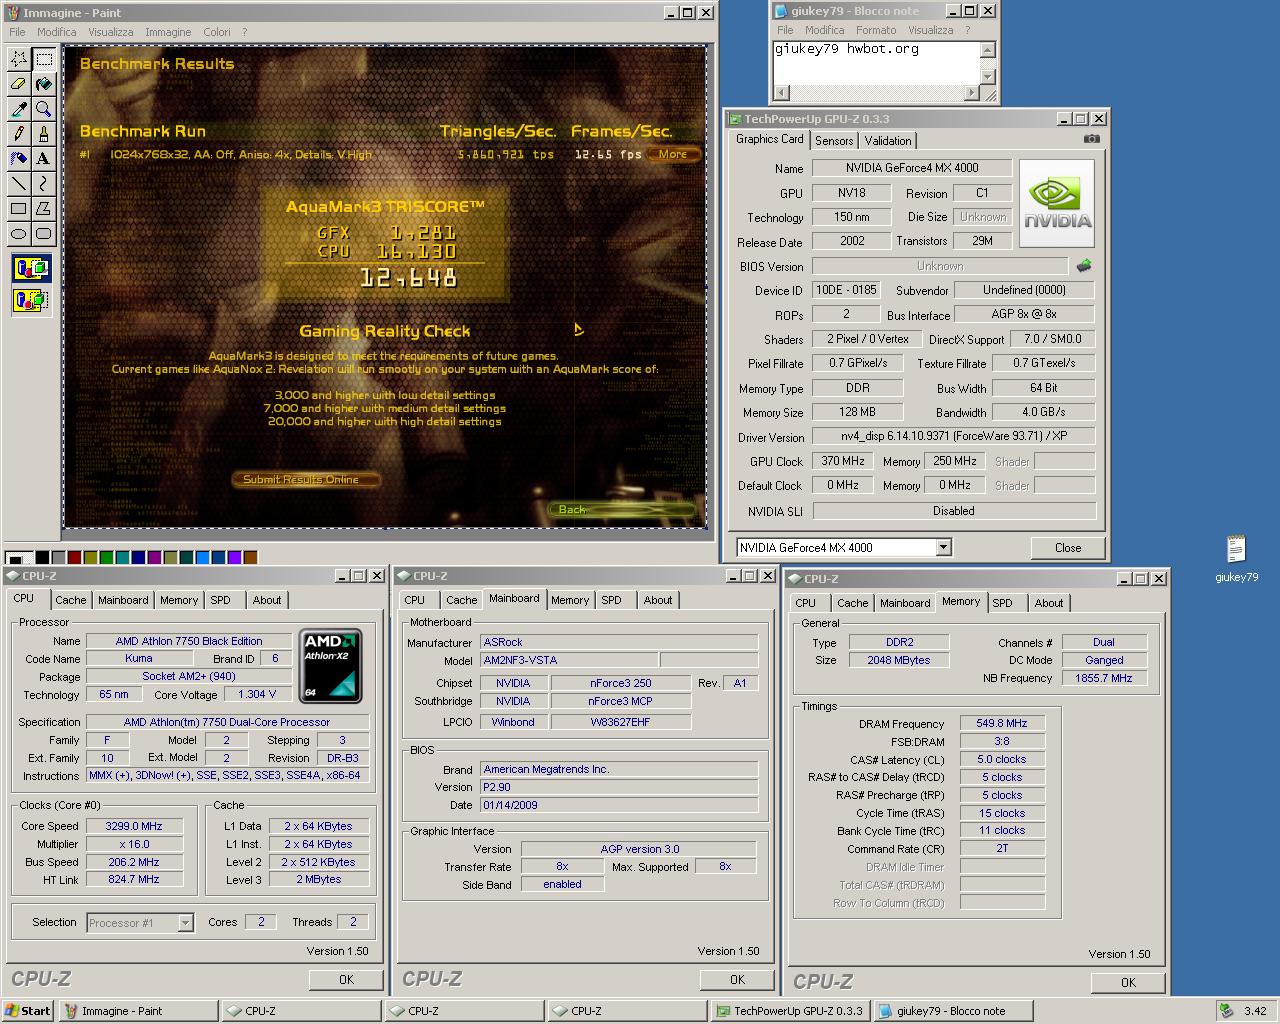The height and width of the screenshot is (1024, 1280).
Task: Select the Text tool in Paint
Action: point(43,158)
